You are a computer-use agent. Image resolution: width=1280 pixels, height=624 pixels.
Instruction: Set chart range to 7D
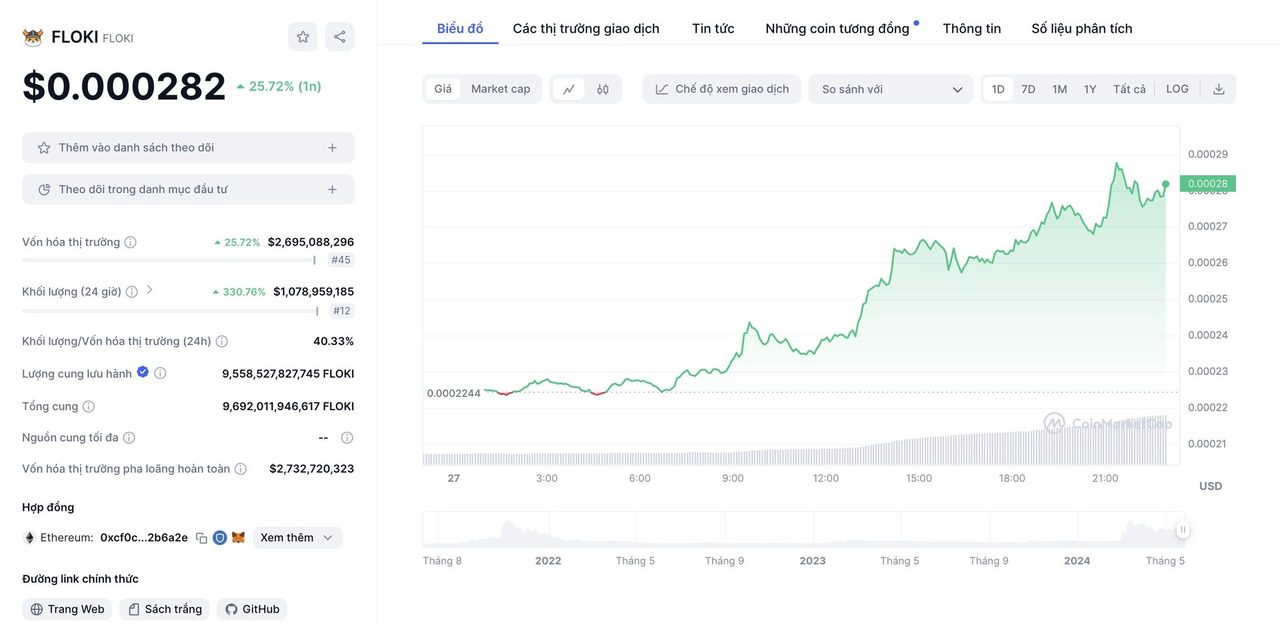(x=1028, y=89)
